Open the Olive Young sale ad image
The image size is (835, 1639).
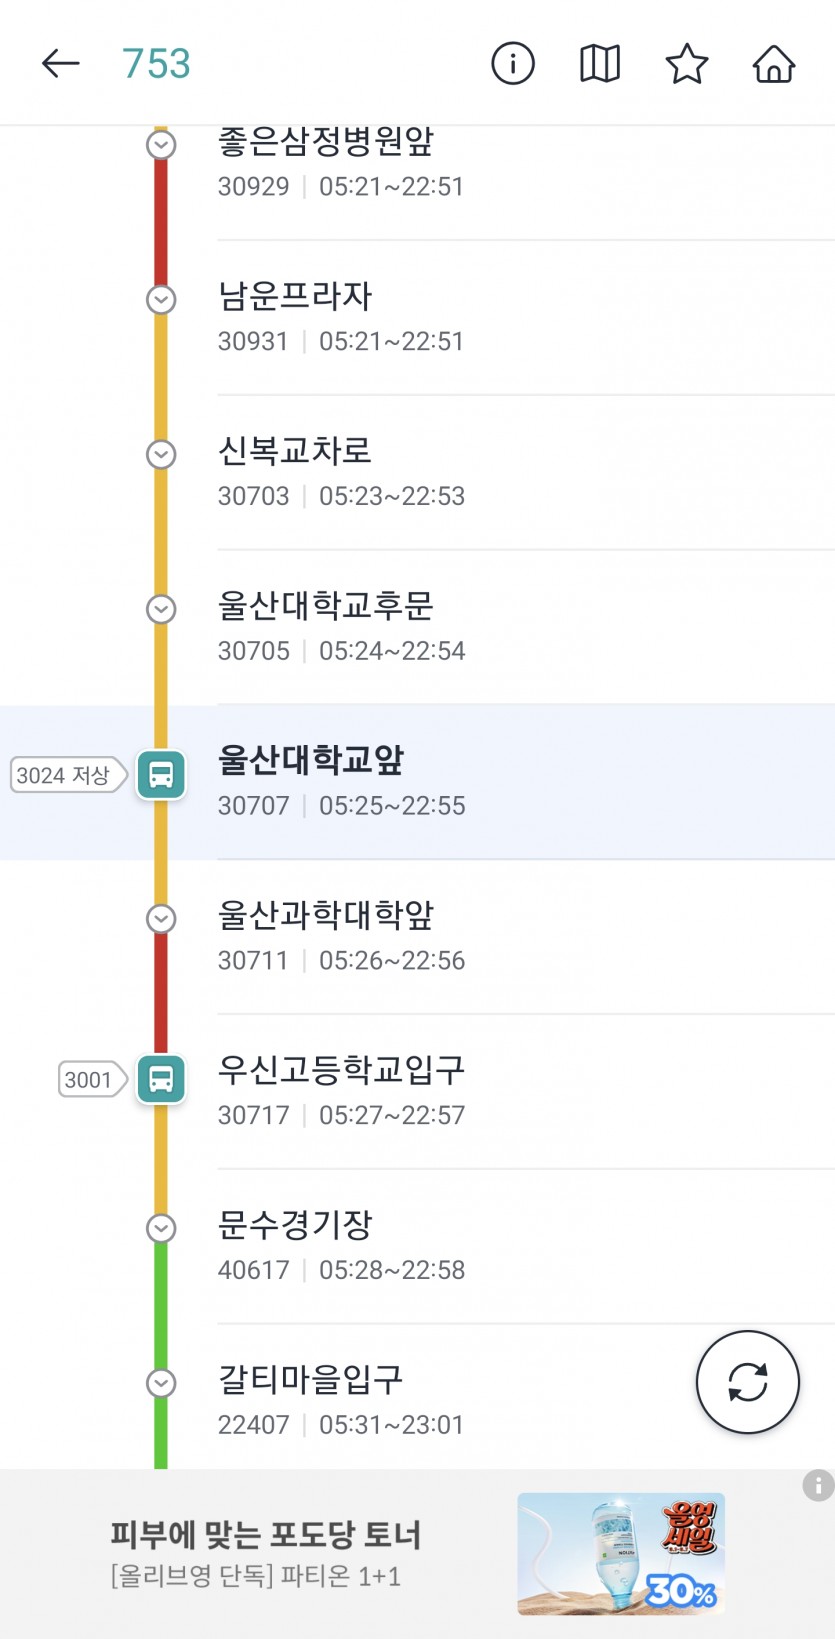click(620, 1553)
